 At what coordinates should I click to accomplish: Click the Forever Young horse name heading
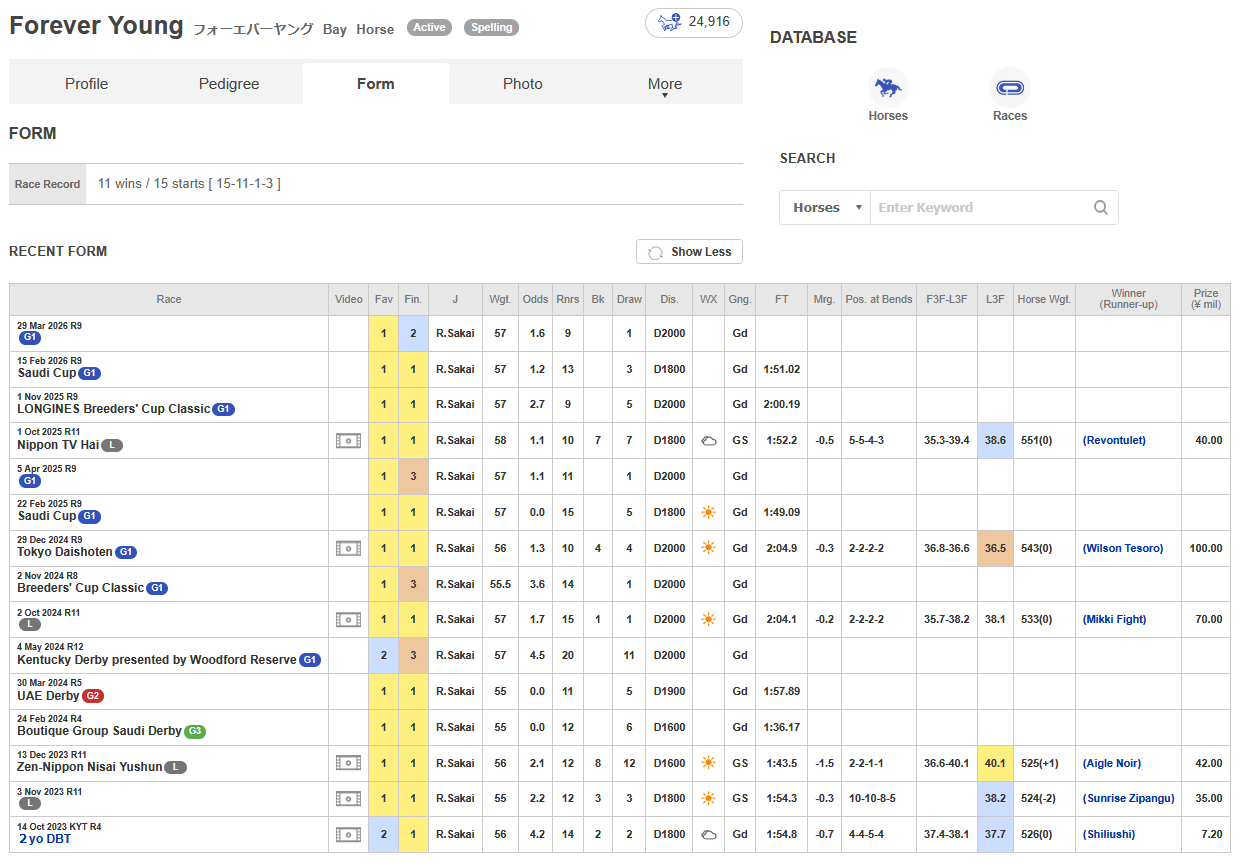tap(96, 26)
